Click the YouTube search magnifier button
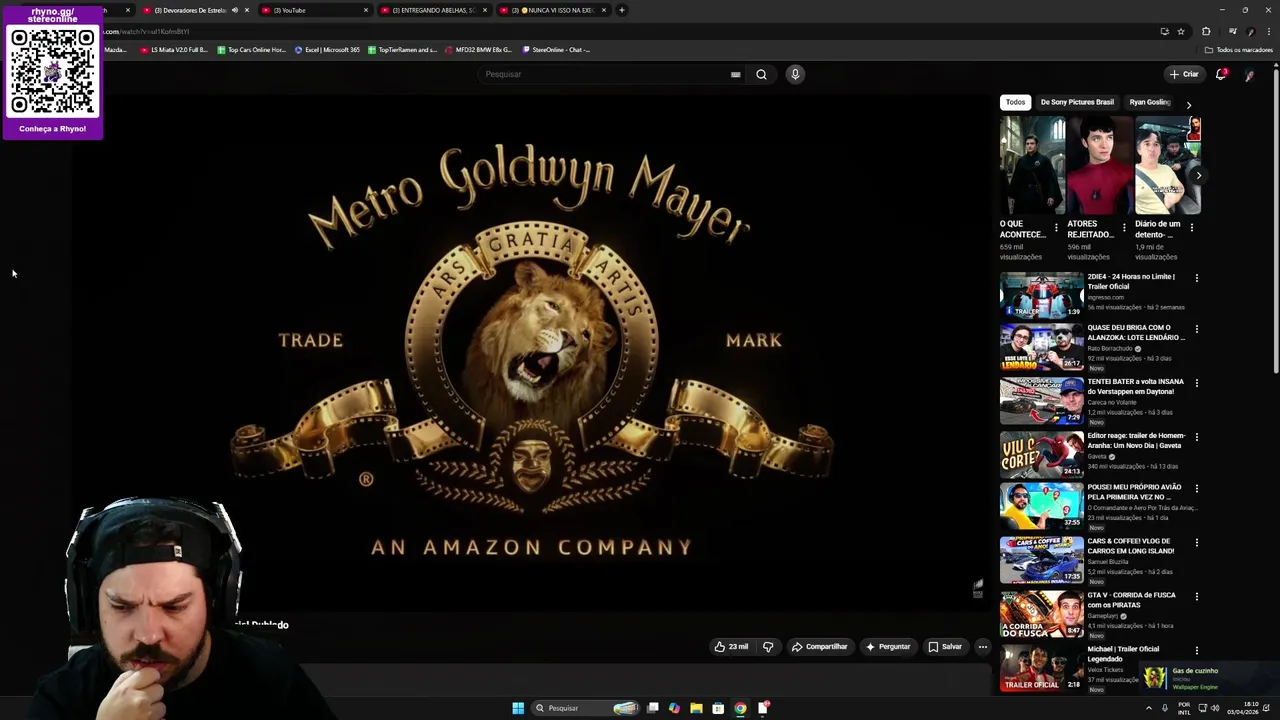Screen dimensions: 1280x720 [761, 74]
